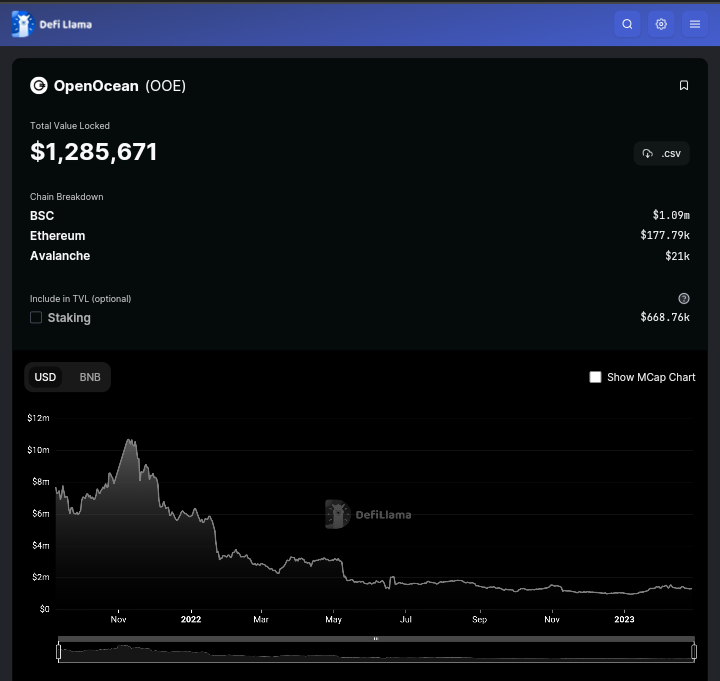This screenshot has width=720, height=681.
Task: Click the Chain Breakdown label
Action: click(67, 197)
